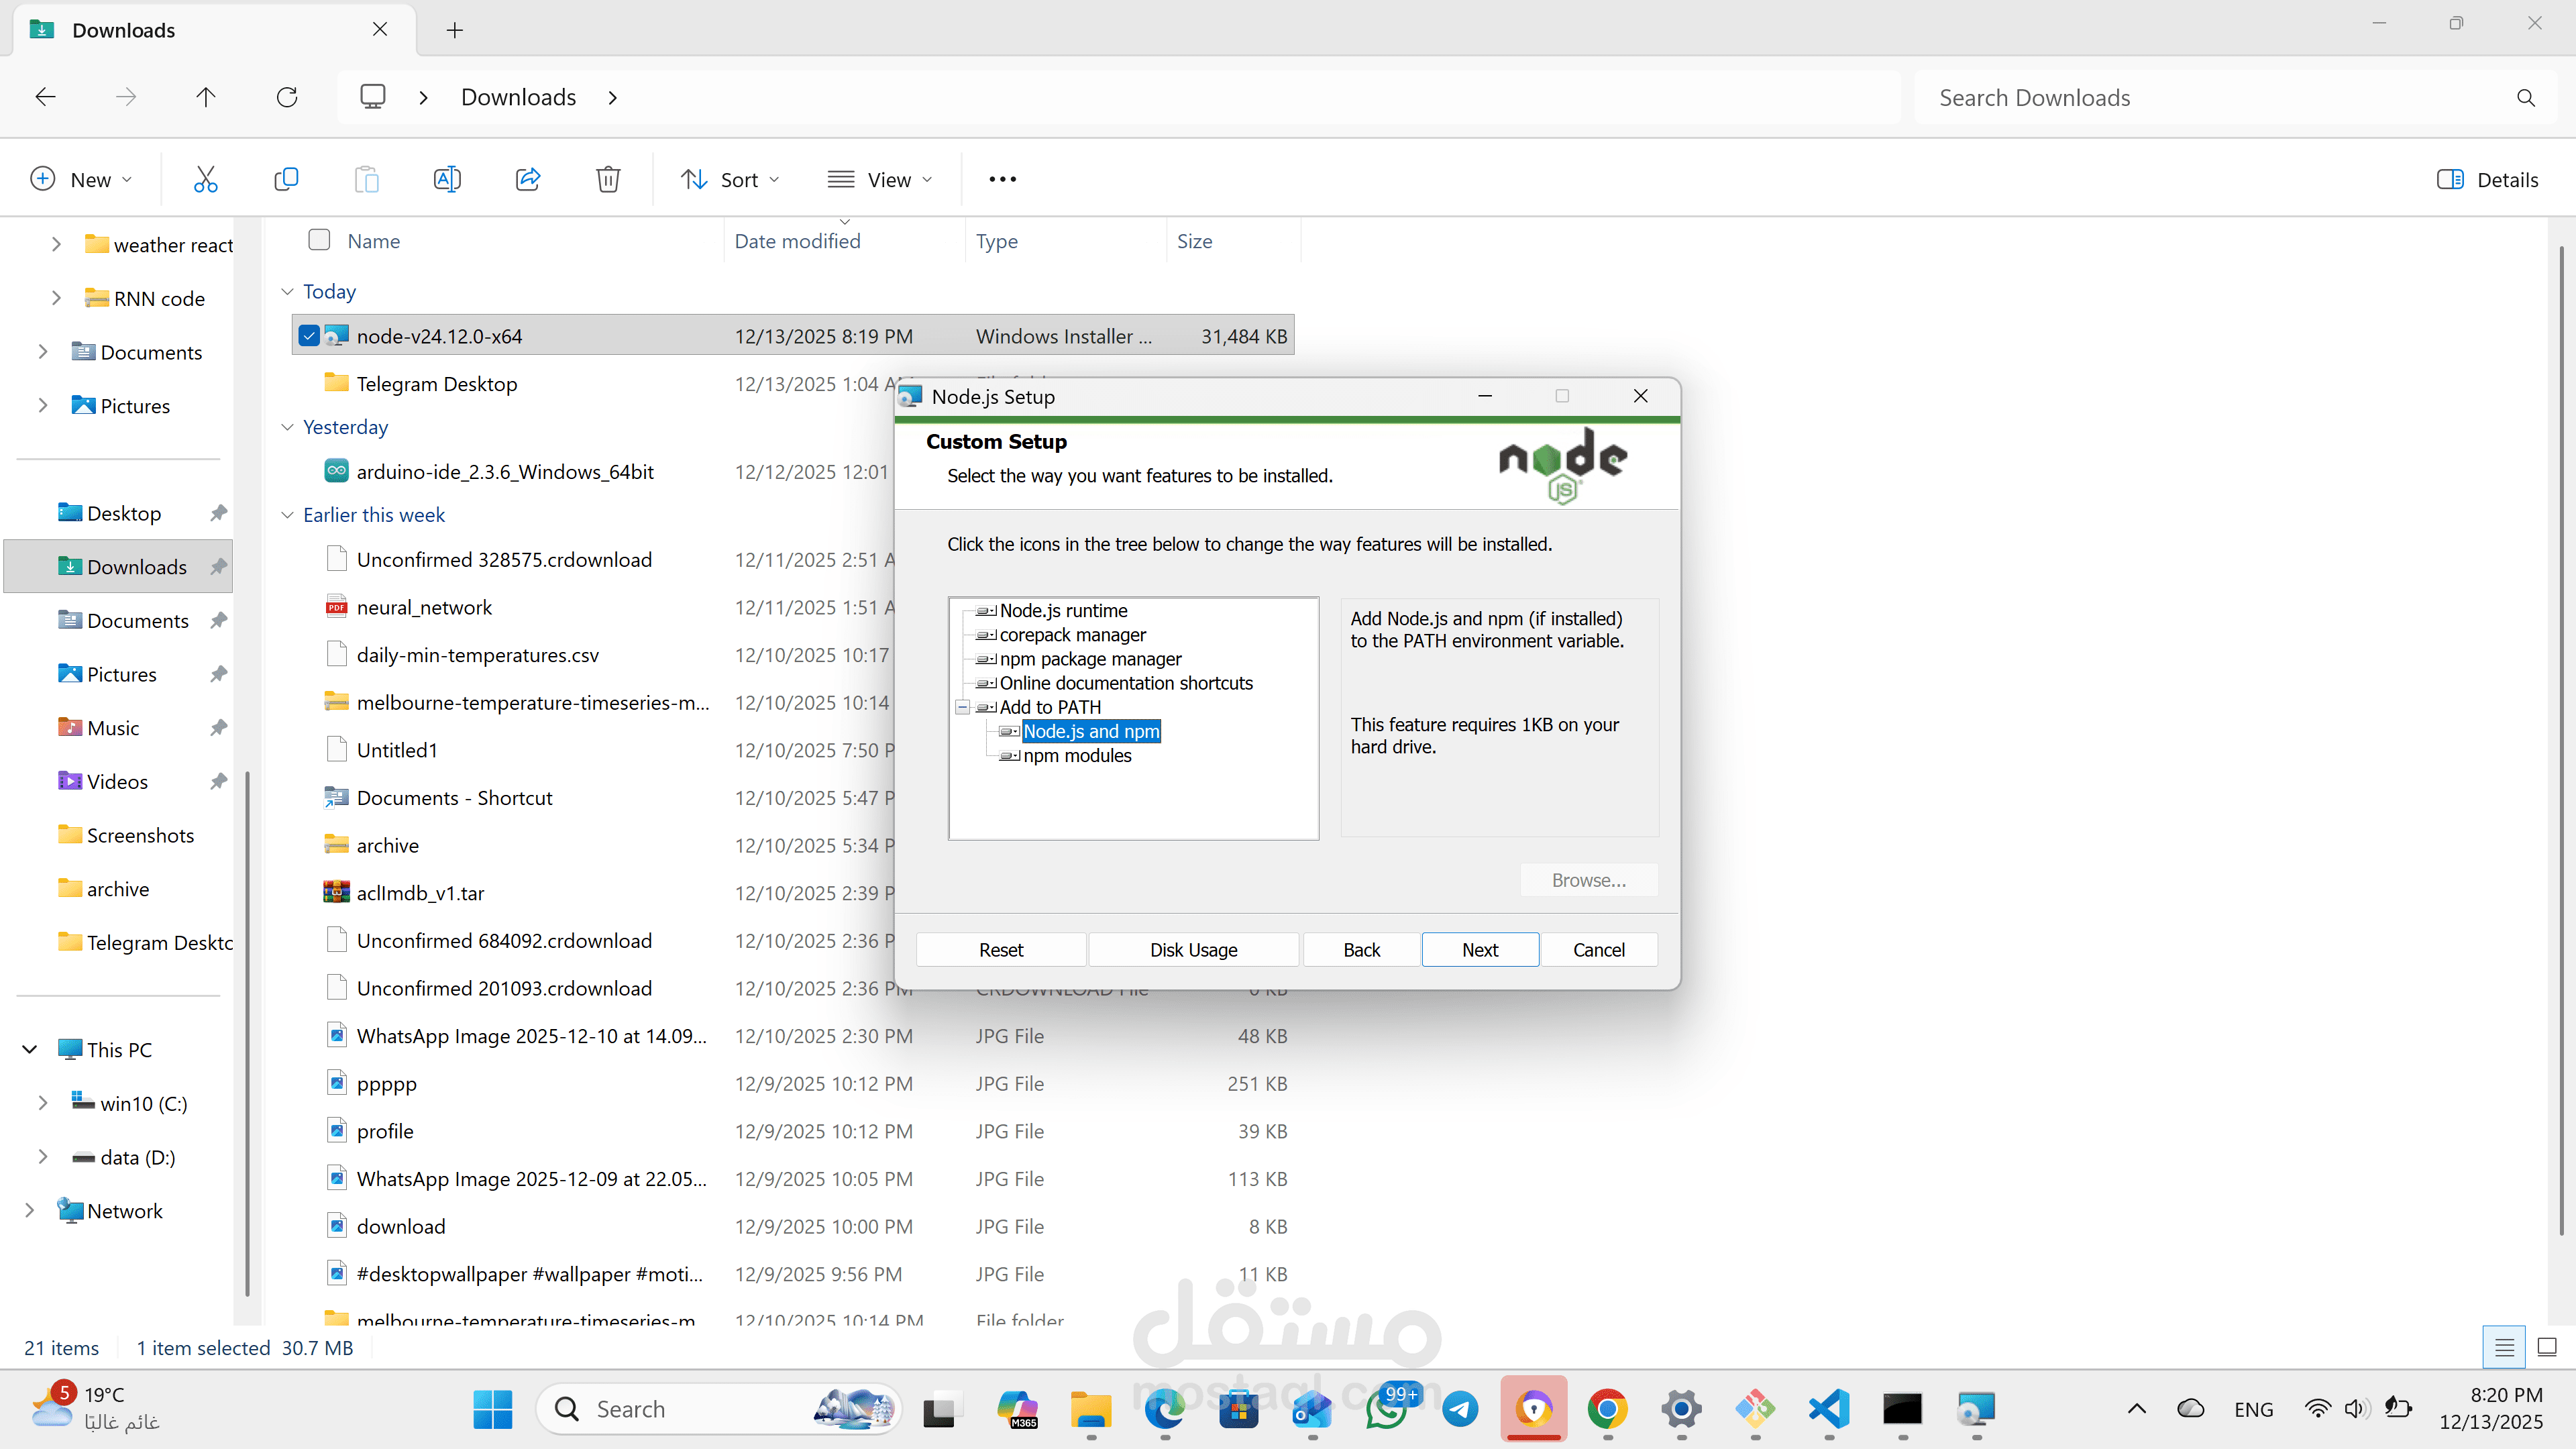Click the Copy icon in toolbar
This screenshot has width=2576, height=1449.
point(286,179)
